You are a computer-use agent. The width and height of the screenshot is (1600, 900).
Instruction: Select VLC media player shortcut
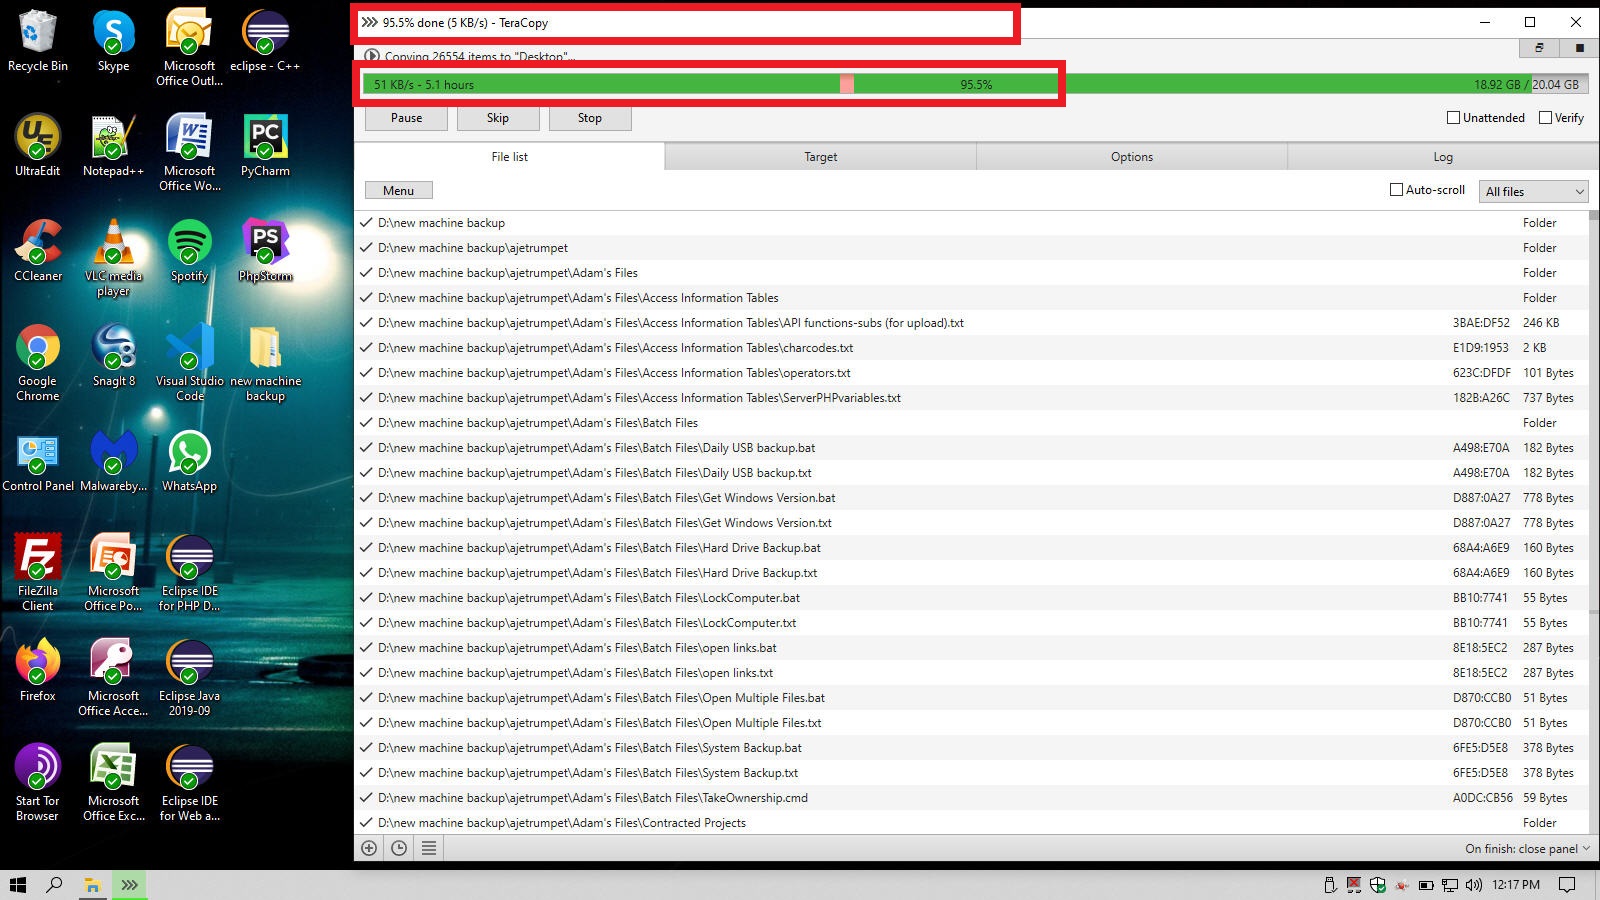113,258
